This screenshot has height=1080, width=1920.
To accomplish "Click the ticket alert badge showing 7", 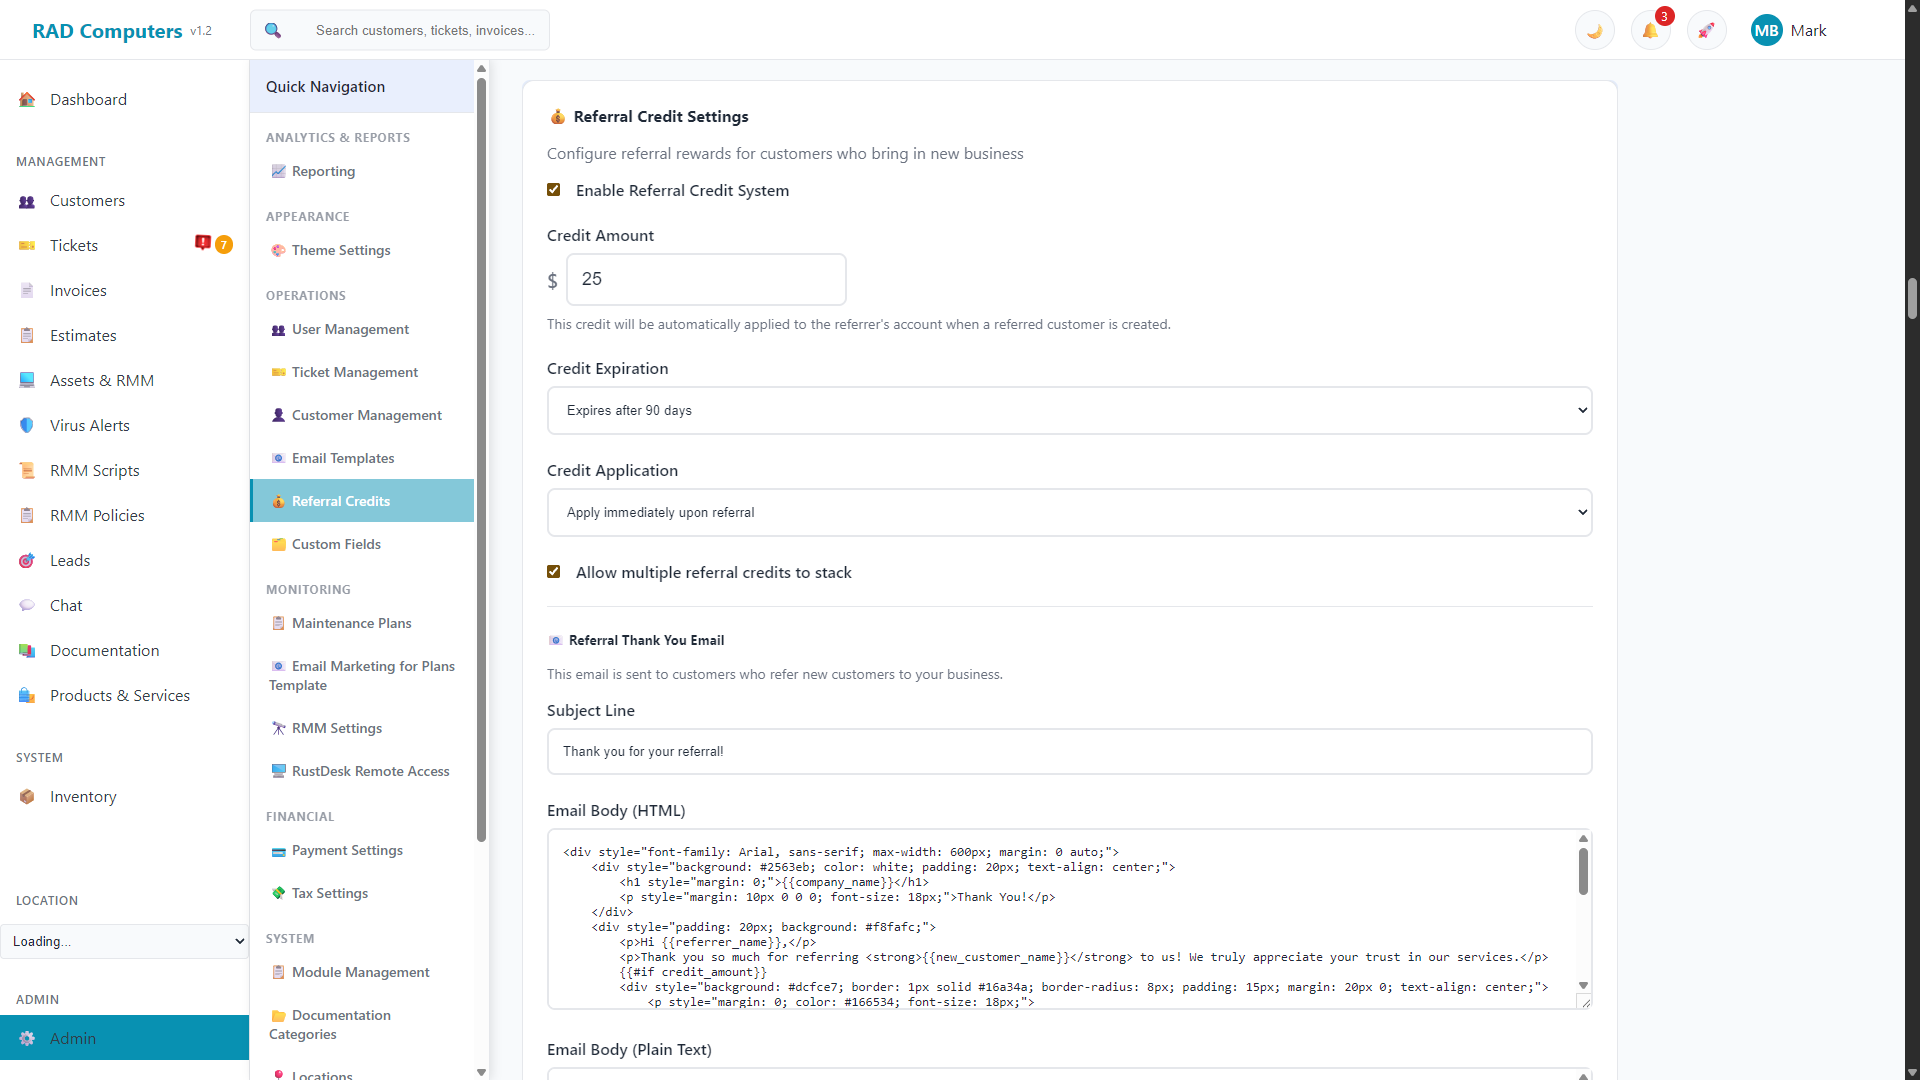I will (x=223, y=244).
